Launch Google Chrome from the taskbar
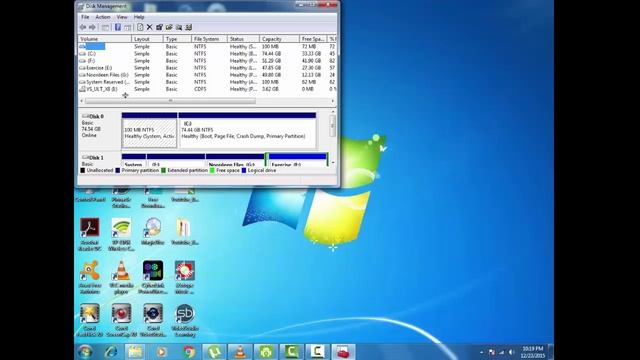640x360 pixels. coord(189,351)
